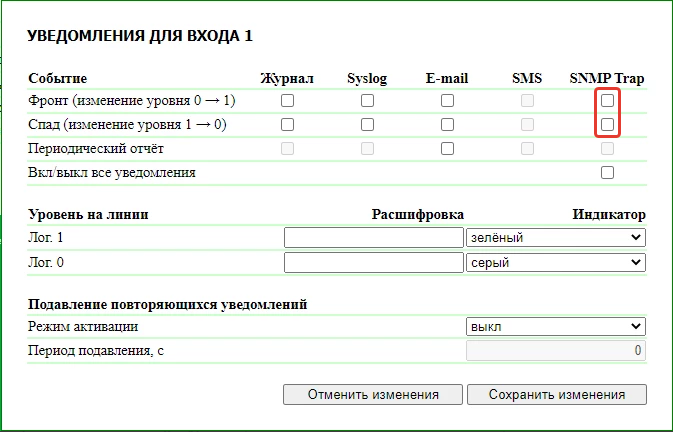Enable Журнал for Спад event

click(x=288, y=125)
